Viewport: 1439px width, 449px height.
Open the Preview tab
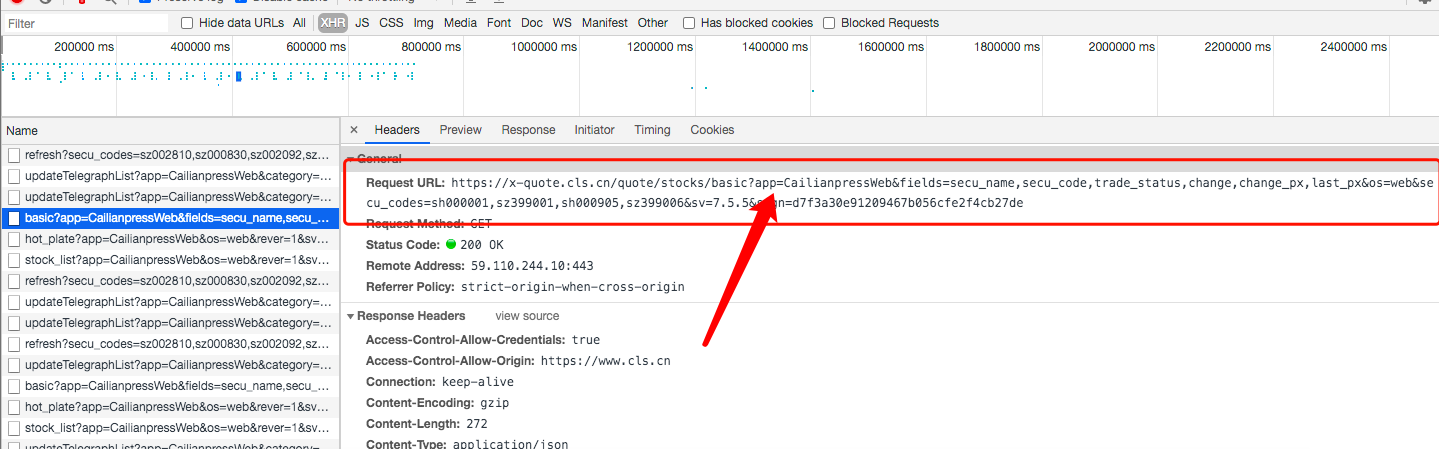(461, 130)
